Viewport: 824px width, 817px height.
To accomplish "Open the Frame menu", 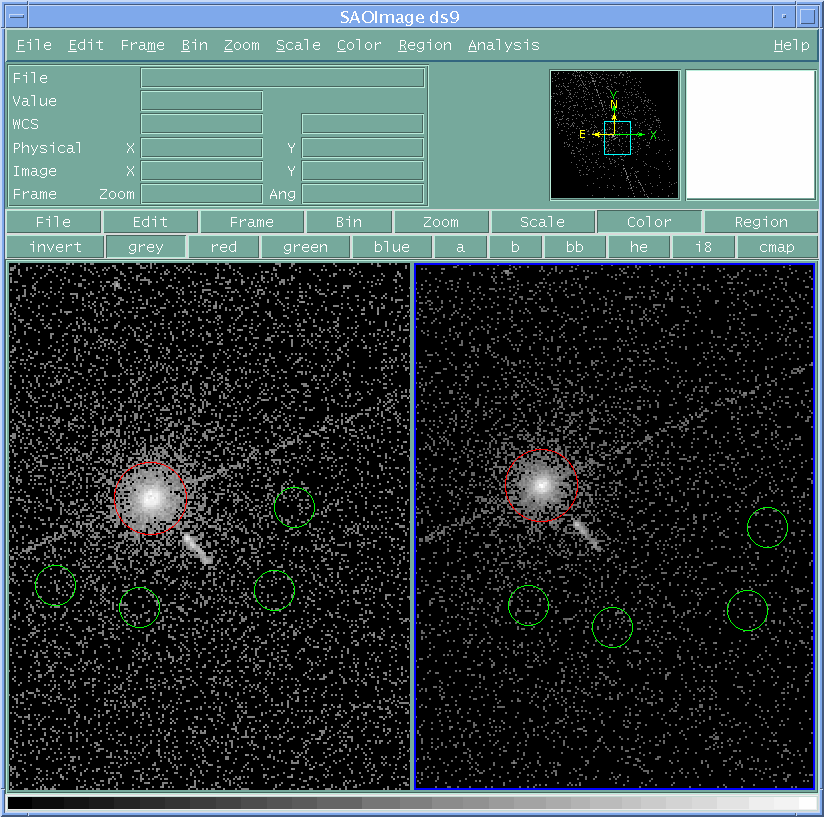I will coord(142,45).
